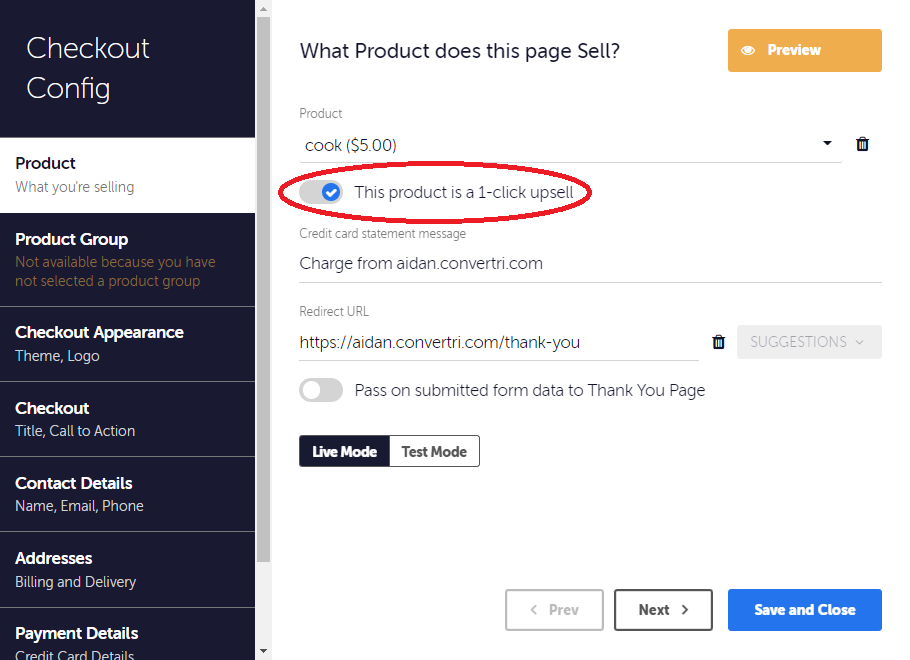Open the Product dropdown arrow
Screen dimensions: 910x660
tap(827, 144)
